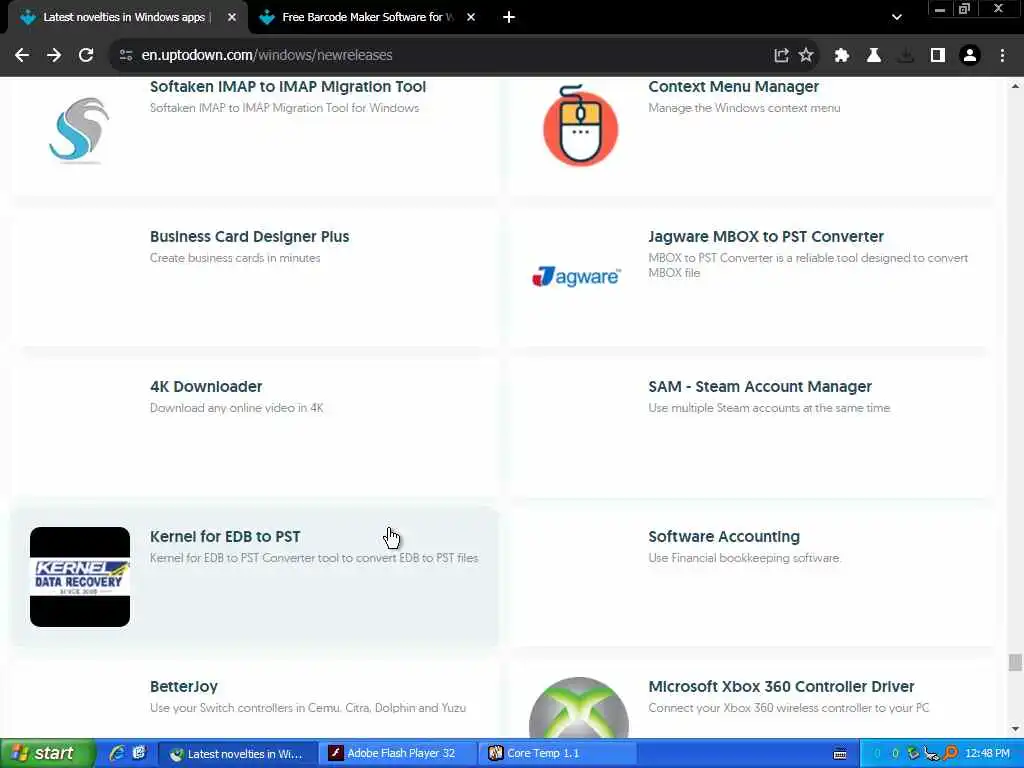The height and width of the screenshot is (768, 1024).
Task: Click the address bar URL
Action: (x=267, y=56)
